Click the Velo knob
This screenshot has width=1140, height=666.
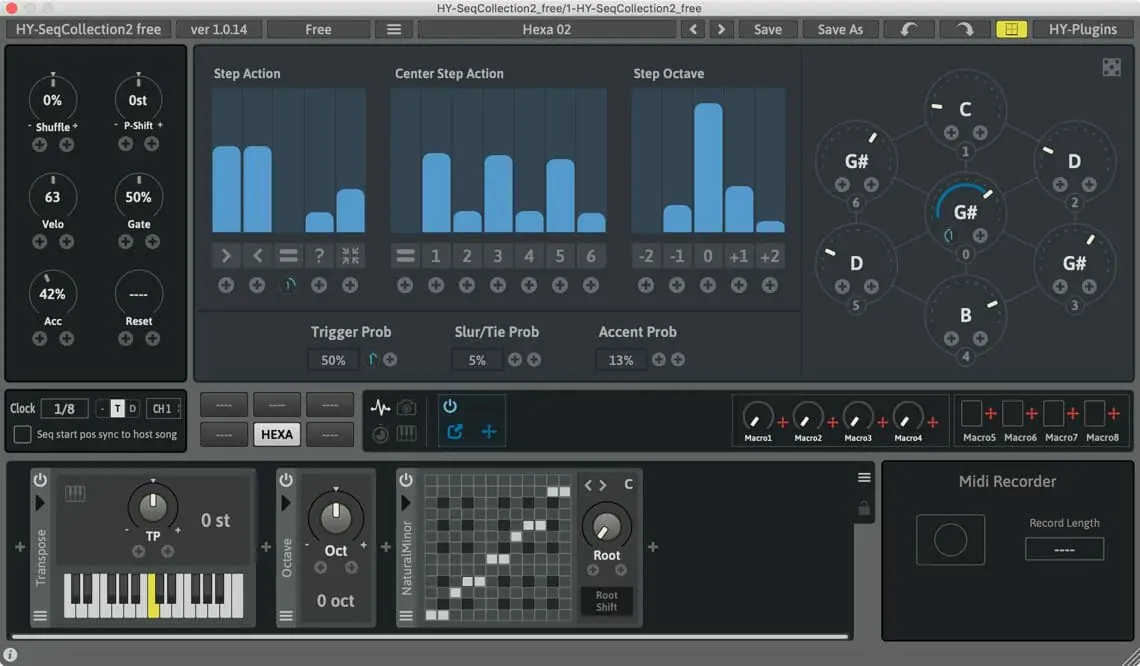pos(52,197)
